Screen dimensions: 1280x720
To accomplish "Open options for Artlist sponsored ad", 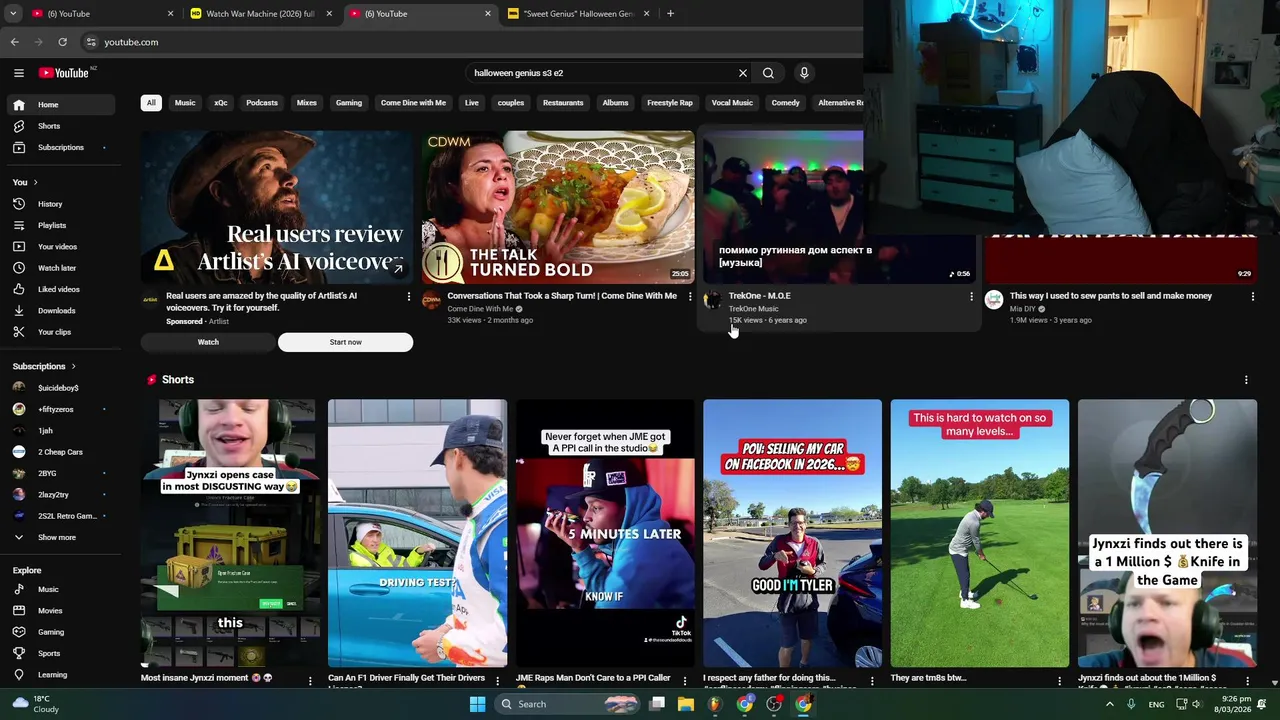I will [x=408, y=296].
